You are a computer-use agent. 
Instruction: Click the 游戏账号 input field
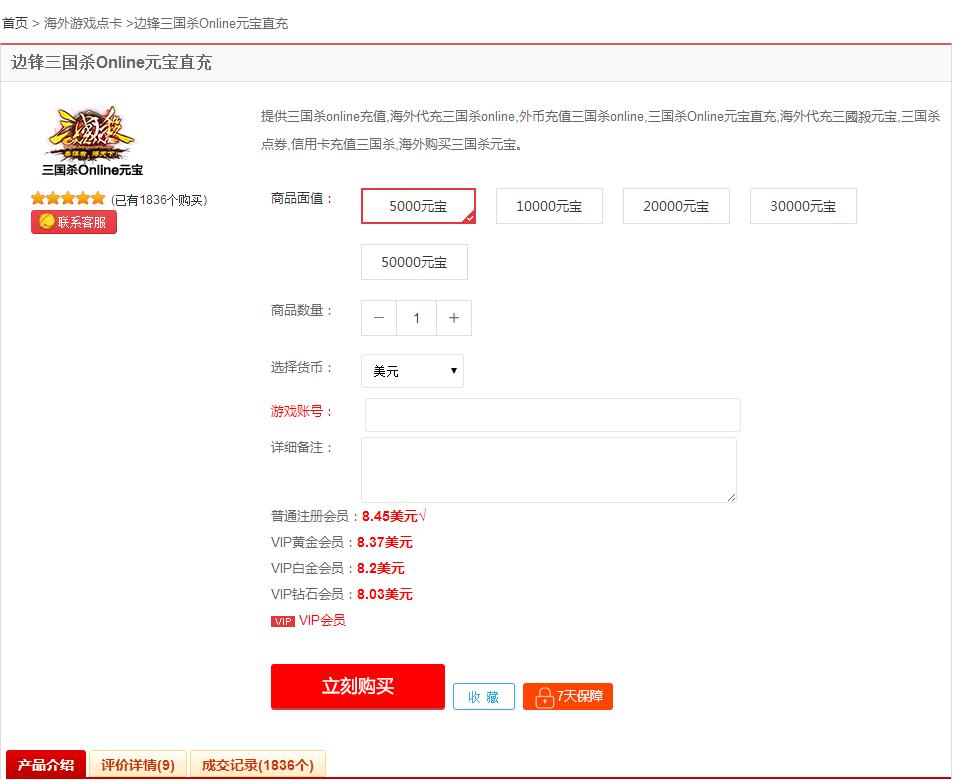click(x=553, y=415)
